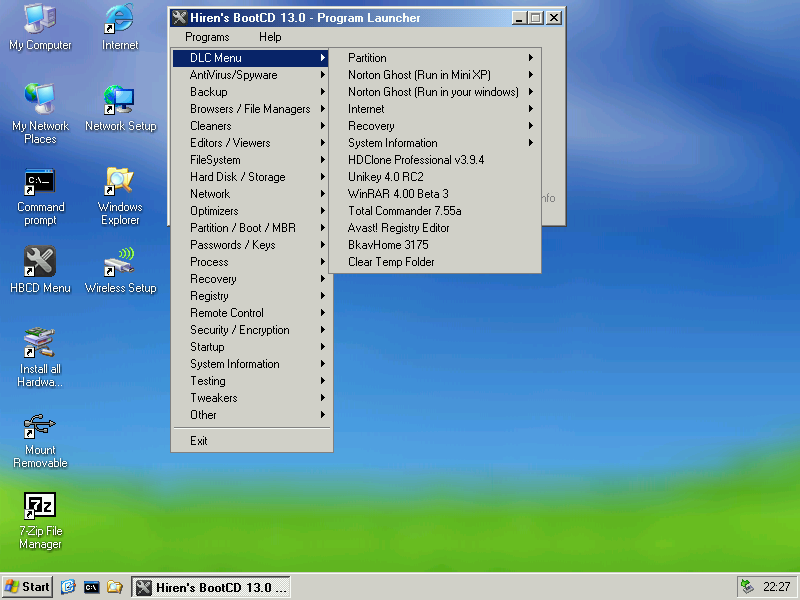
Task: Open Remote Control submenu
Action: [x=251, y=313]
